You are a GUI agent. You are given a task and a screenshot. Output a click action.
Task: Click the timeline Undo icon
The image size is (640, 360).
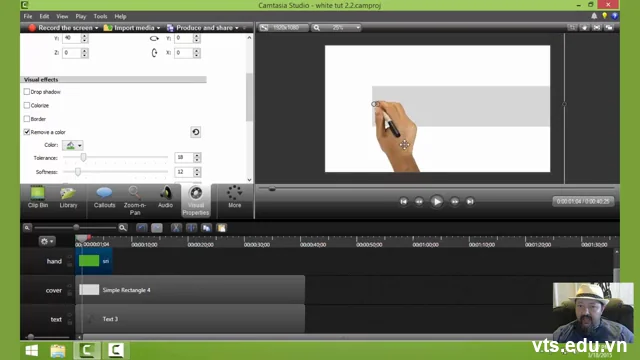(x=142, y=228)
